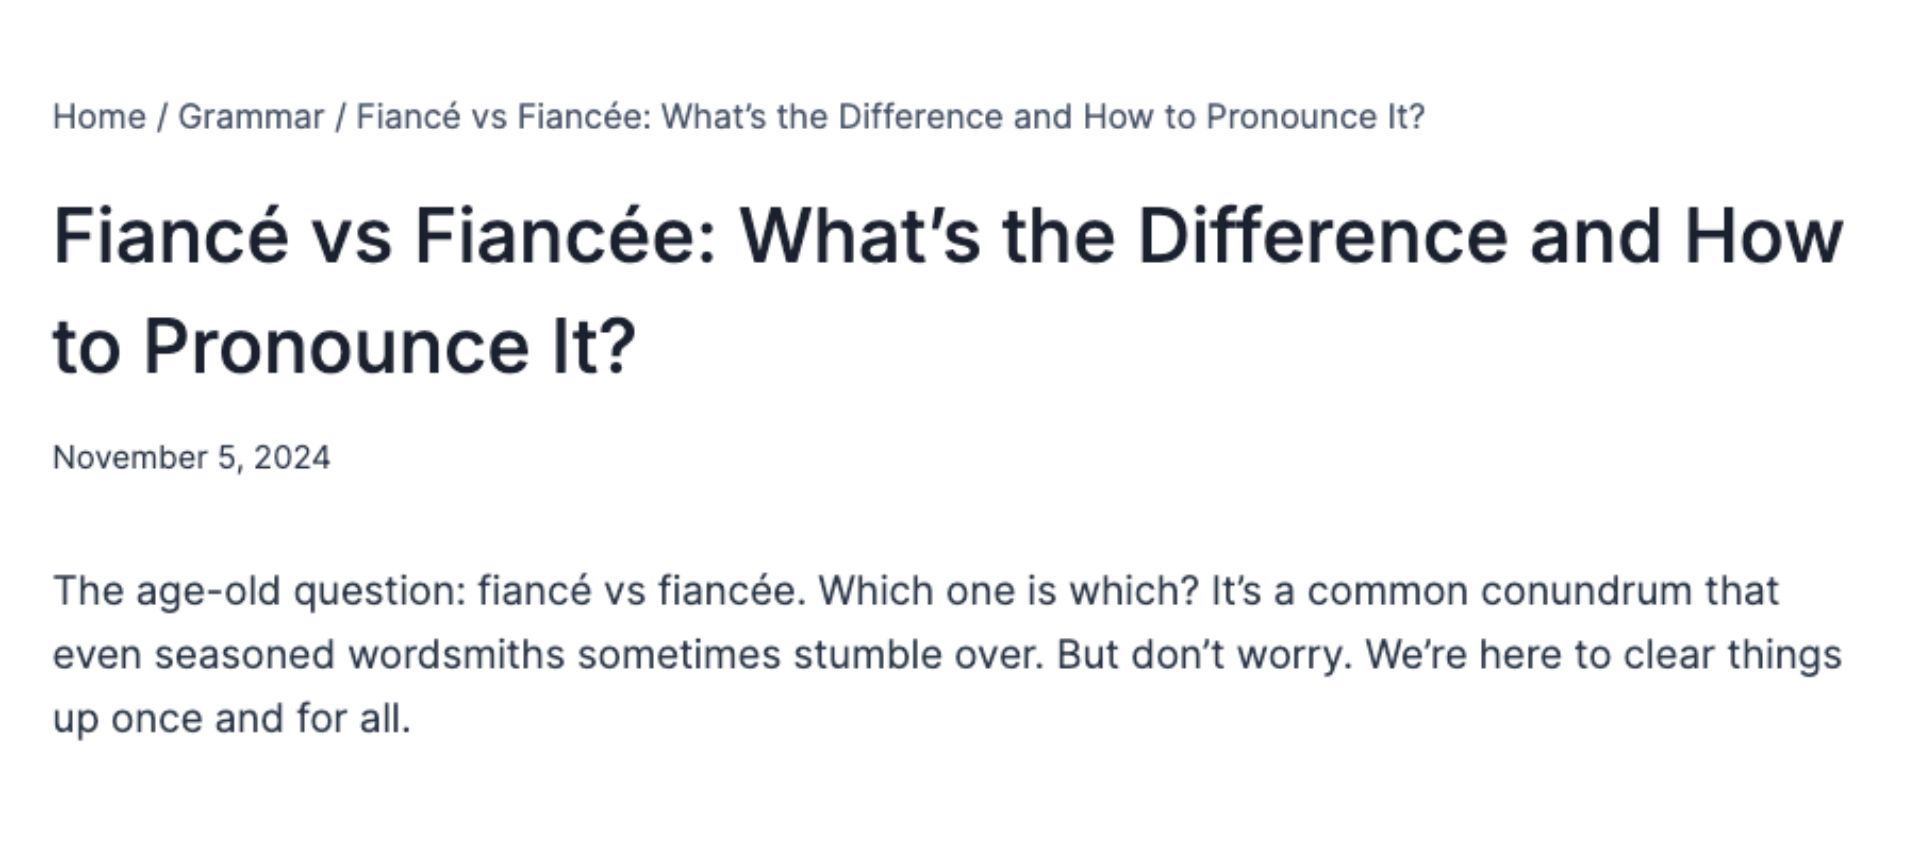1920x848 pixels.
Task: Click the year 2024 in the date
Action: (291, 457)
